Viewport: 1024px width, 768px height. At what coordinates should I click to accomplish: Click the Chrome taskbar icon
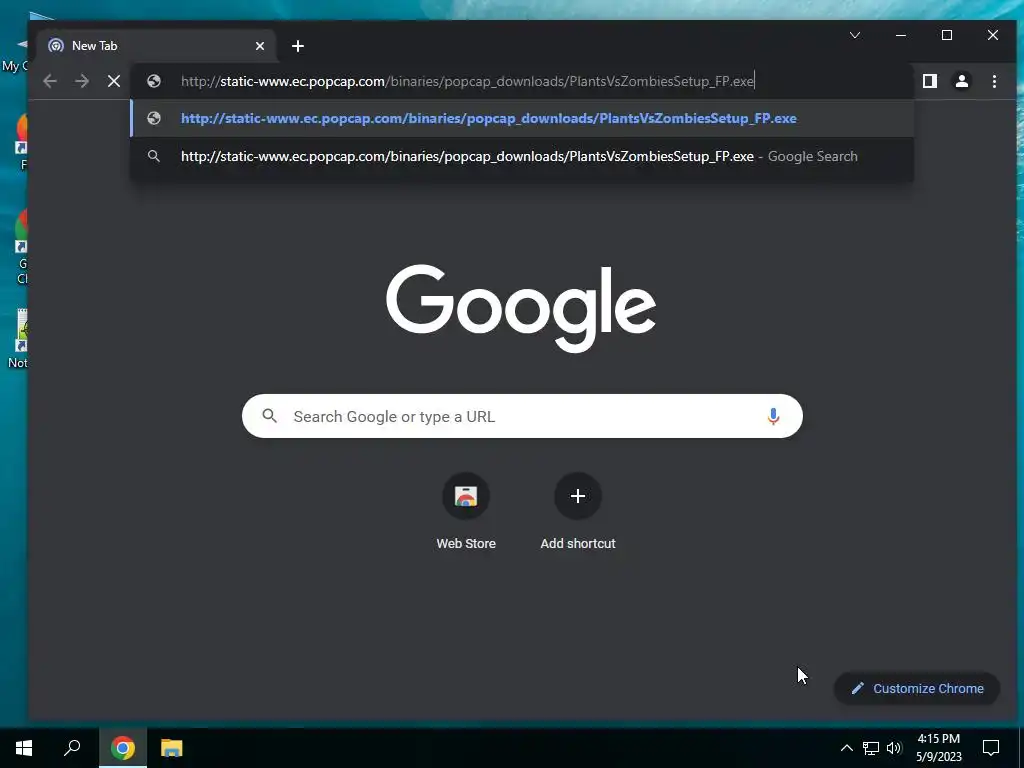pyautogui.click(x=123, y=748)
